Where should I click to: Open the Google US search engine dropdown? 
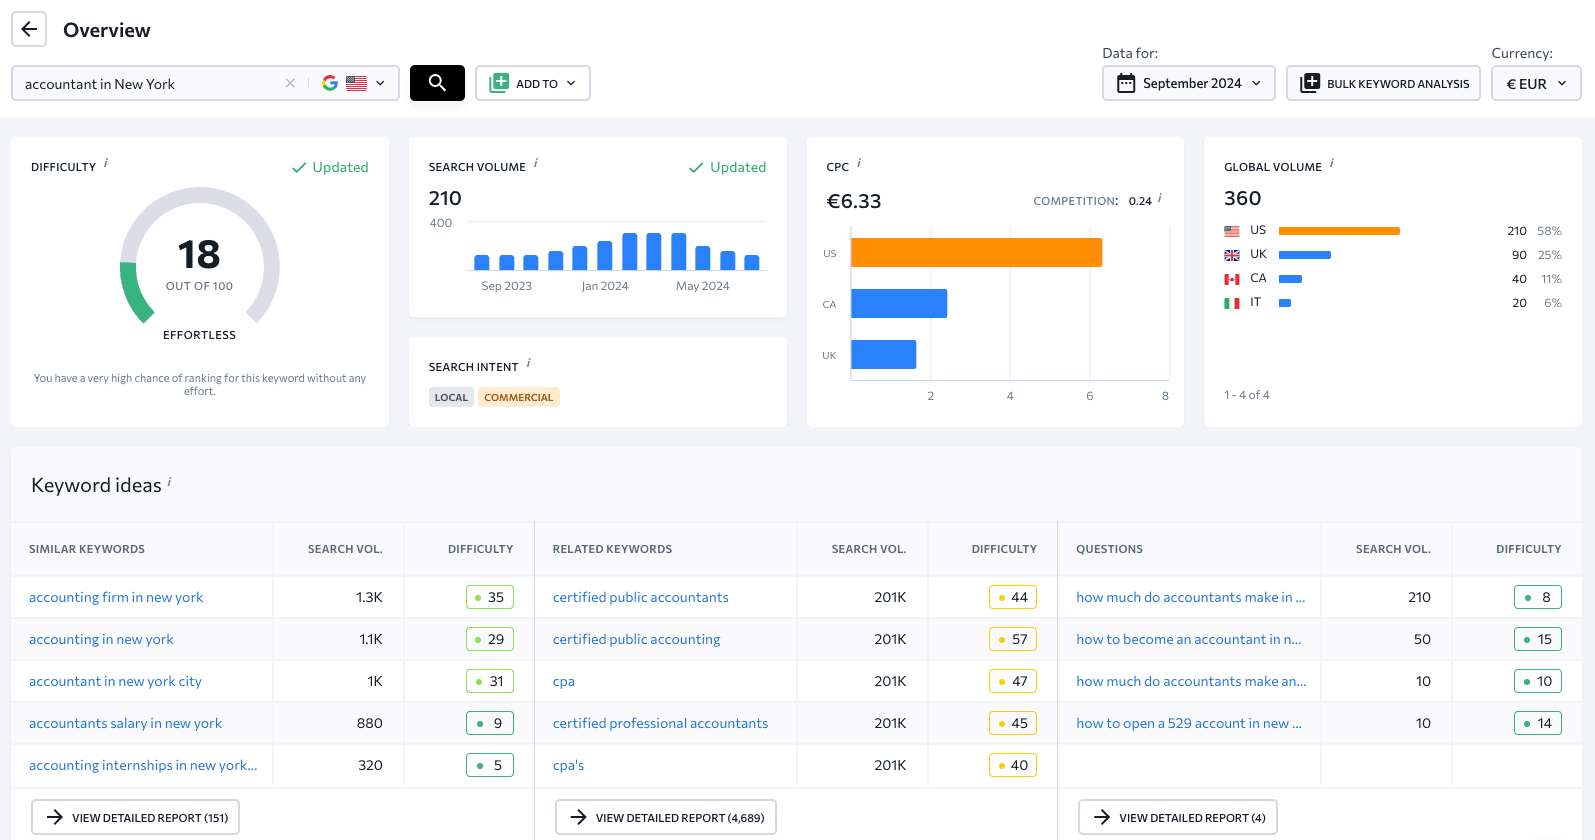[x=354, y=83]
